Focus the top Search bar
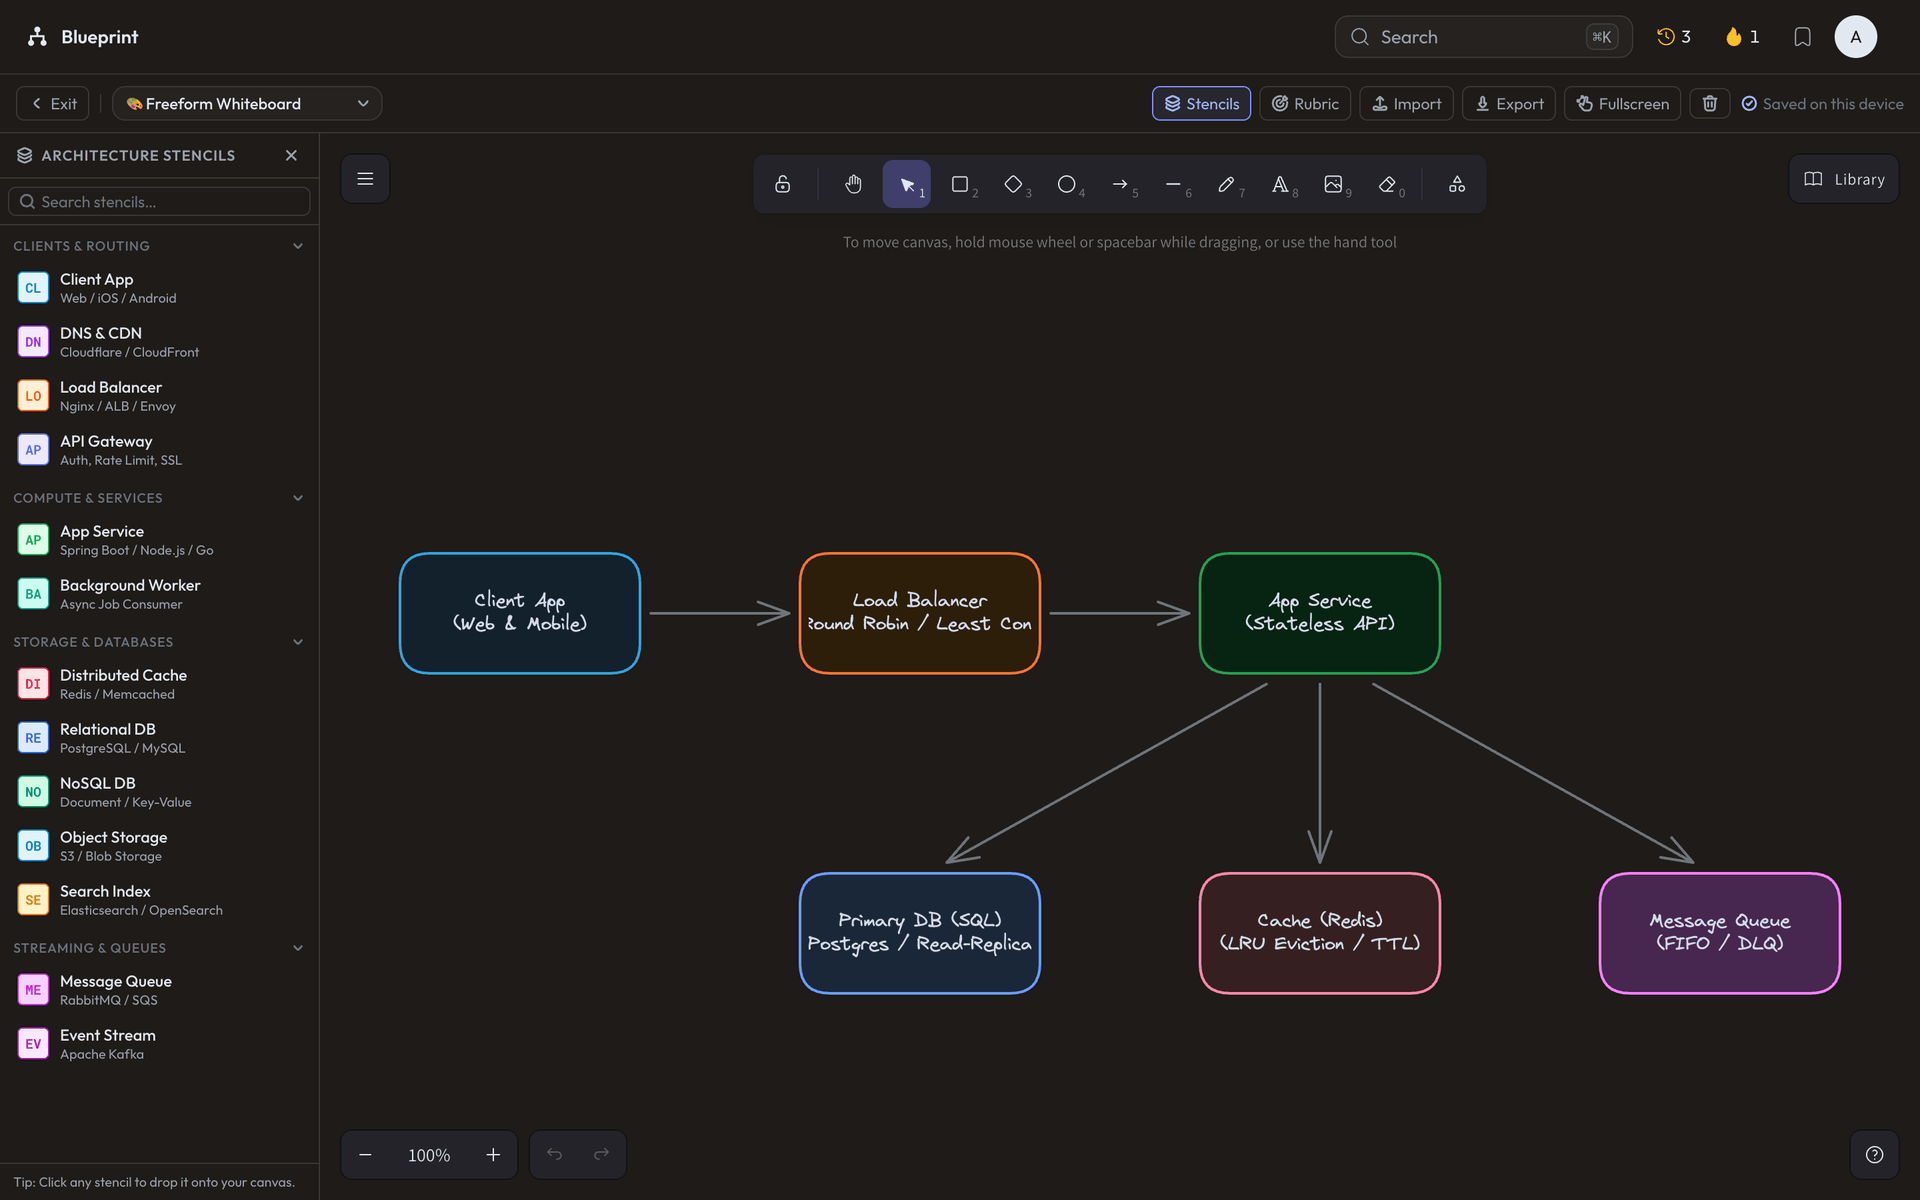The height and width of the screenshot is (1200, 1920). click(x=1483, y=37)
